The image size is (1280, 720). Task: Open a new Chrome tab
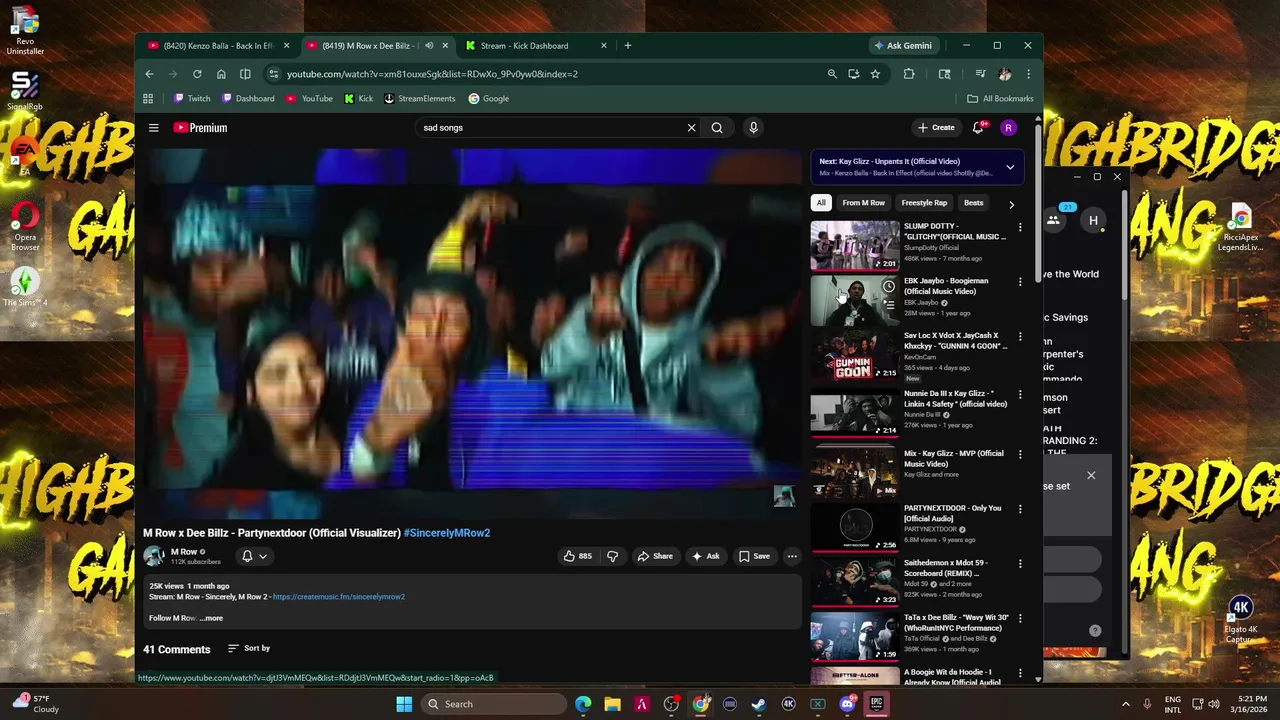point(628,46)
